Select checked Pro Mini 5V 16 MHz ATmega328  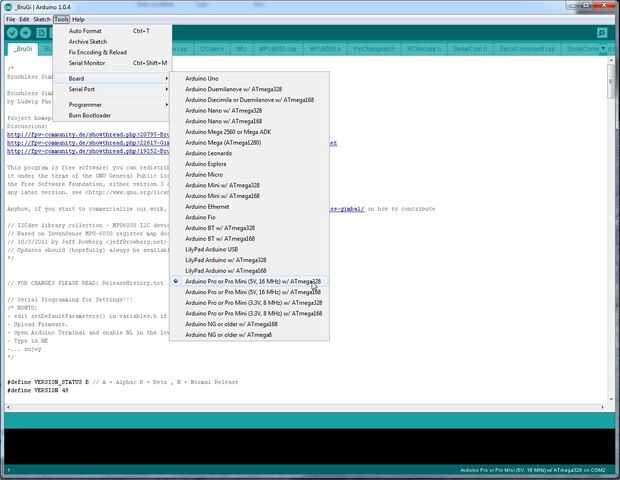click(249, 282)
